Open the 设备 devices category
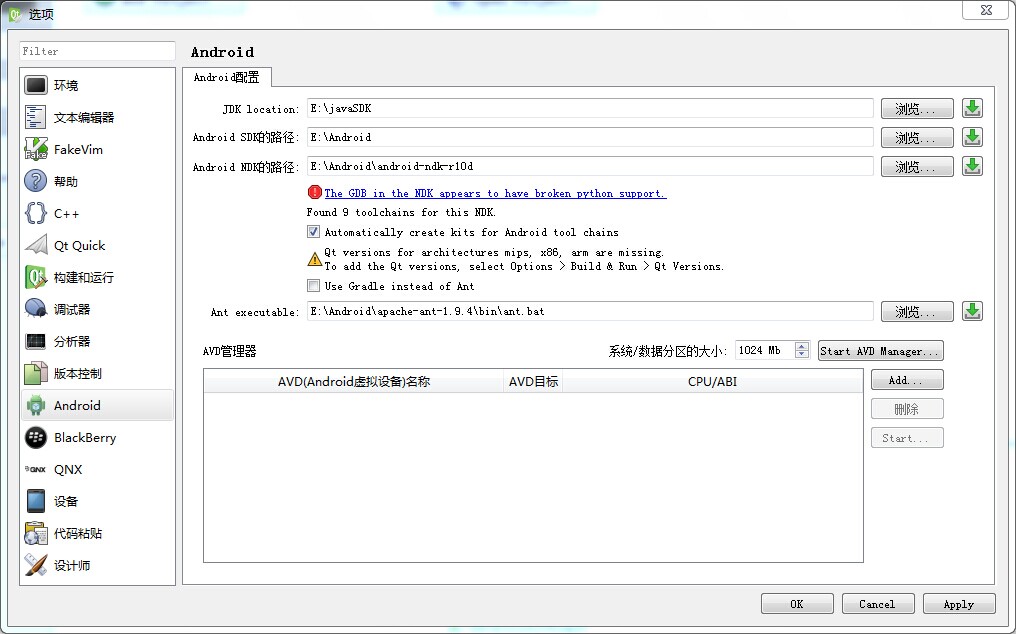1016x634 pixels. [97, 501]
